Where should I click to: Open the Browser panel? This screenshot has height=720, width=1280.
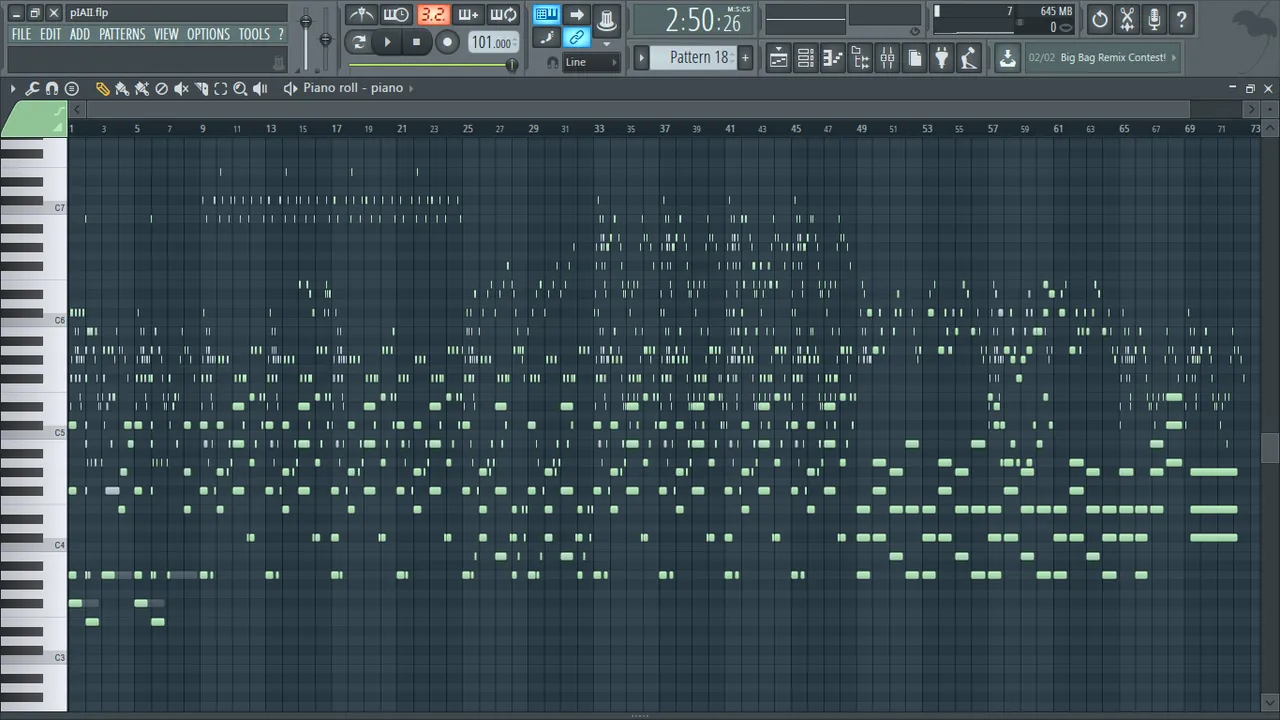[860, 58]
